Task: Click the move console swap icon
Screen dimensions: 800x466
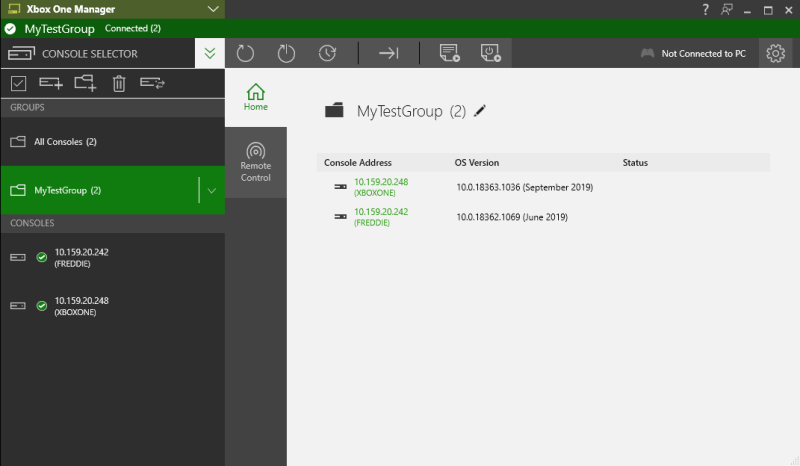Action: [152, 83]
